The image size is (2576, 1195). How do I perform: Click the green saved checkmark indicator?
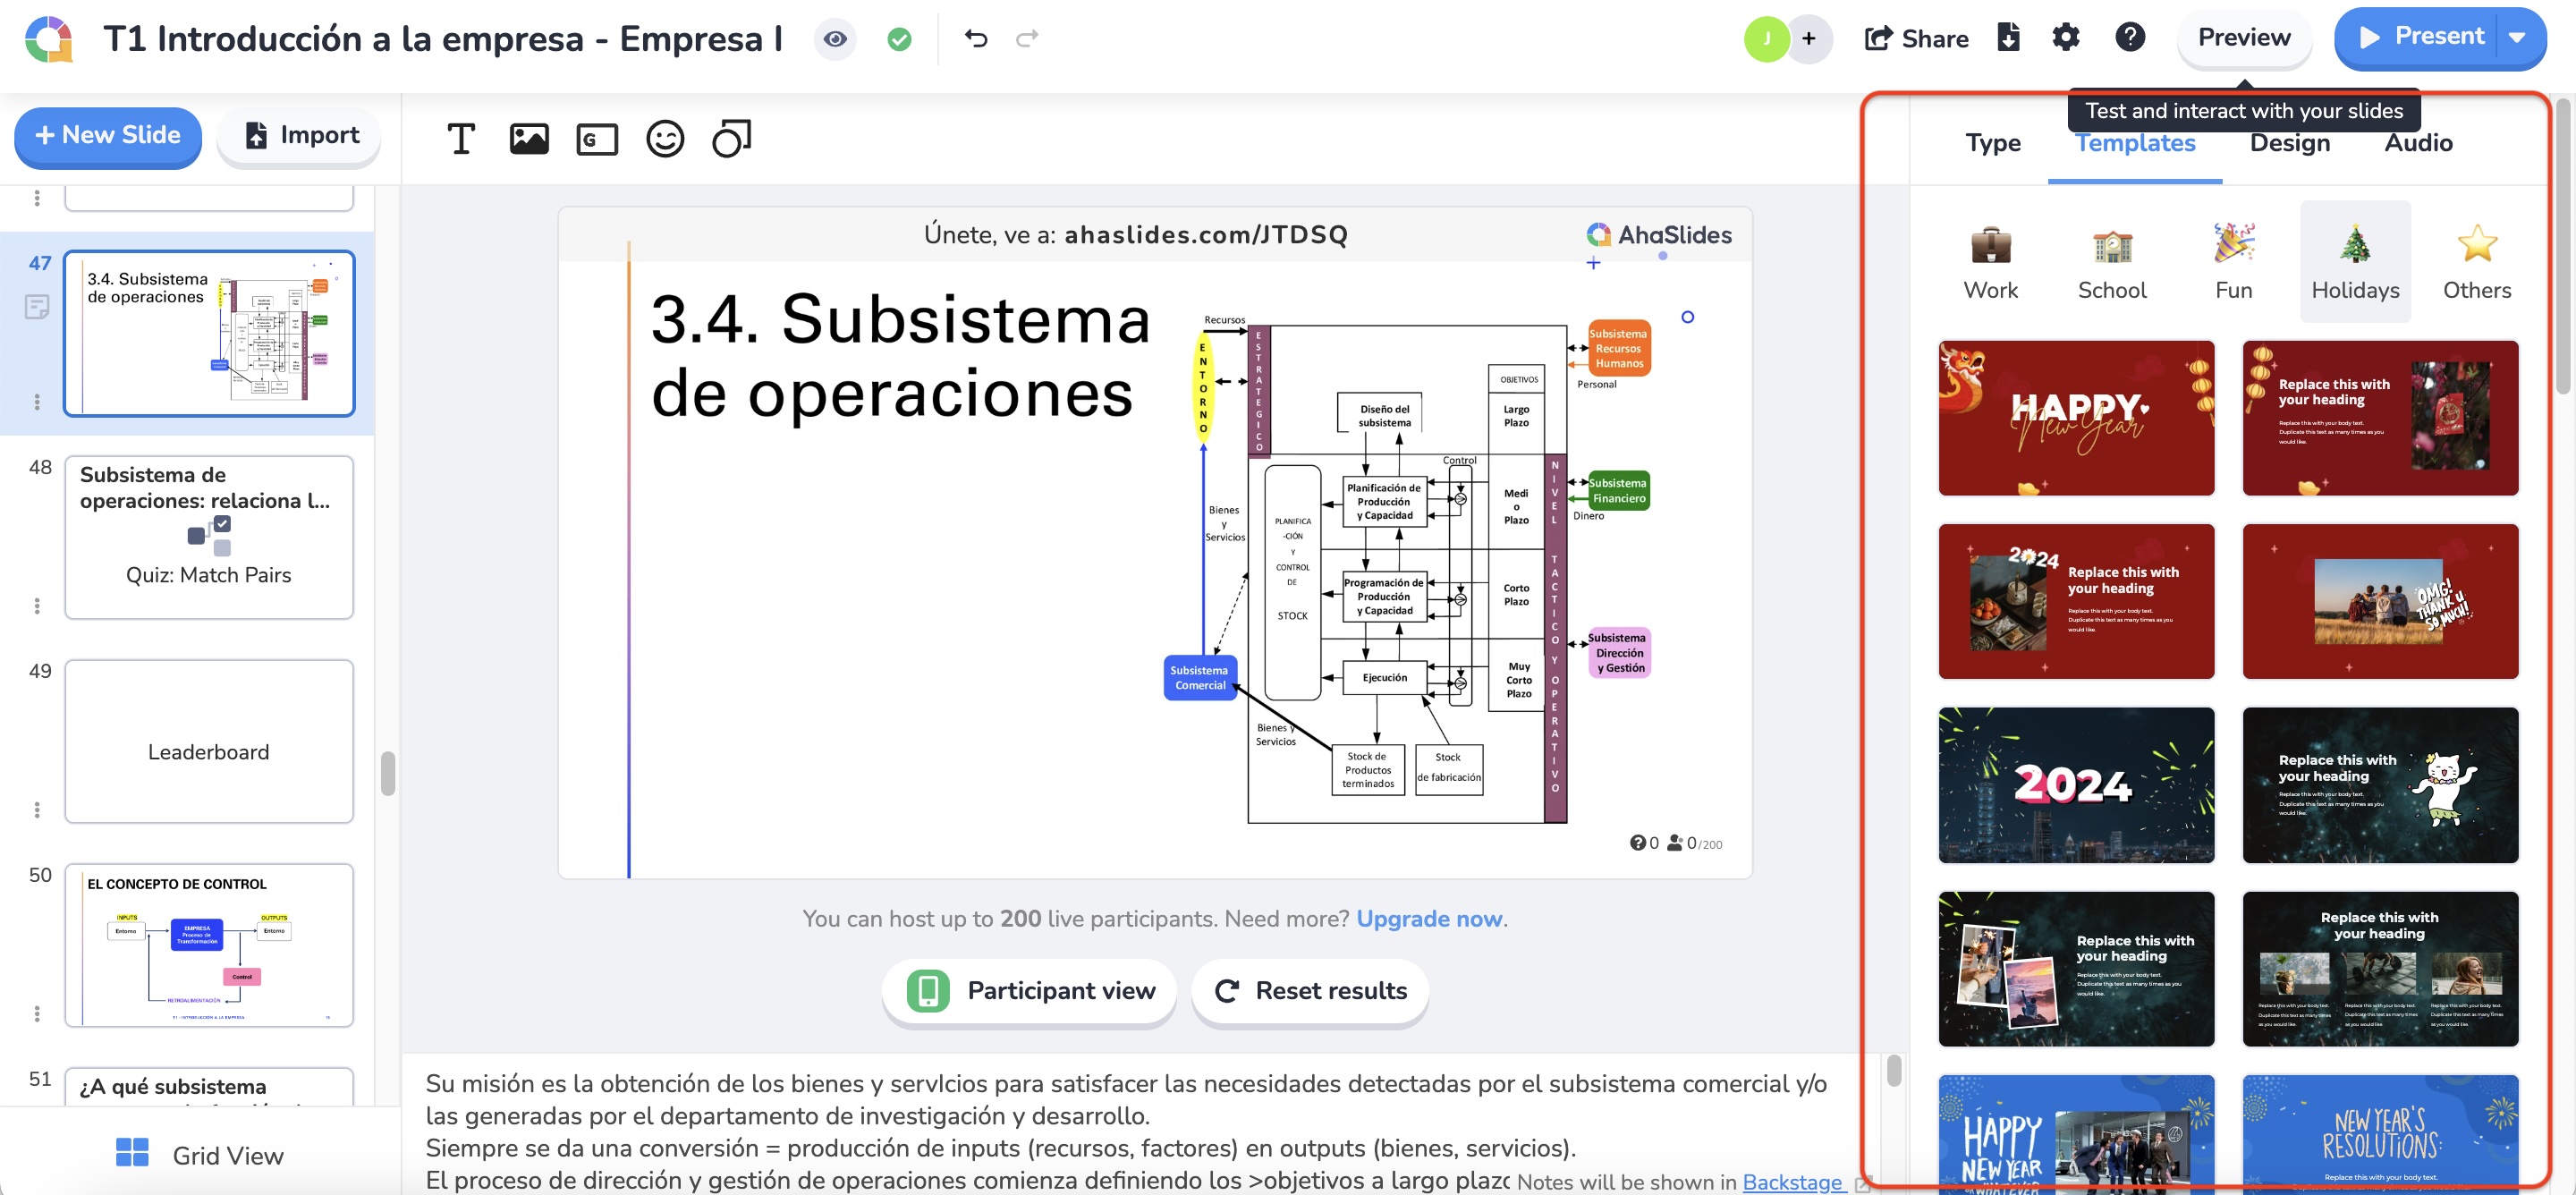tap(899, 39)
